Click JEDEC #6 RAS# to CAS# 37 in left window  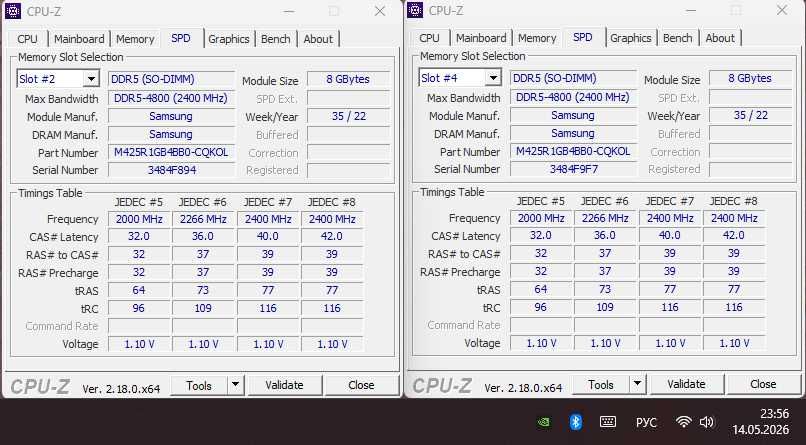point(204,254)
